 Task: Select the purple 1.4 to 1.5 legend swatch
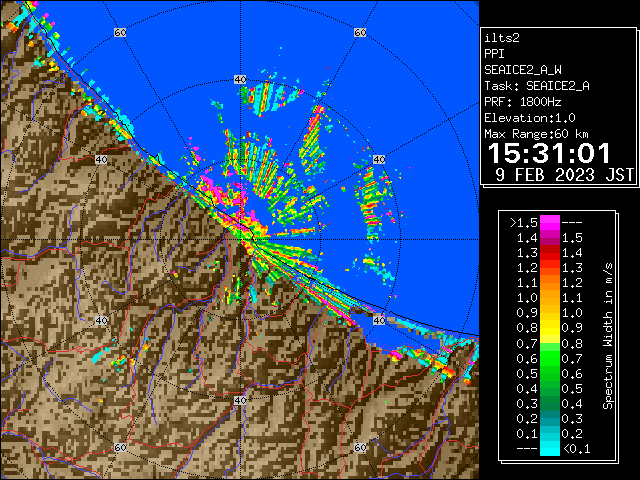tap(550, 238)
